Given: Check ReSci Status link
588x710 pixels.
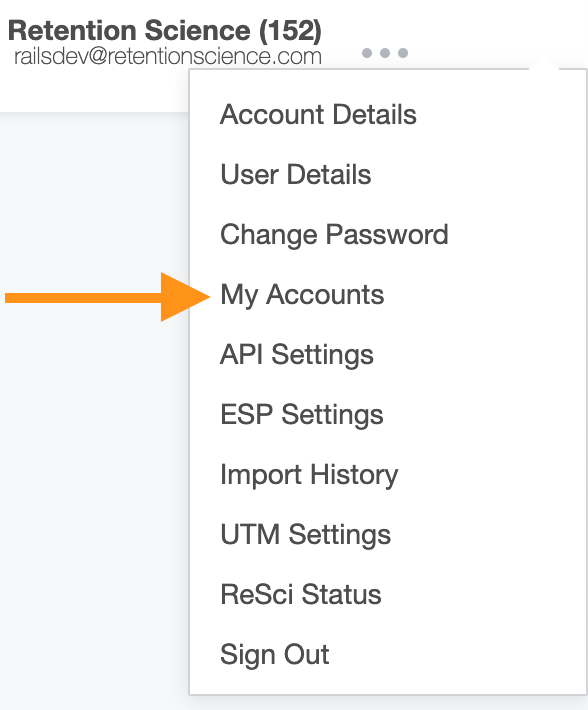Looking at the screenshot, I should (301, 594).
